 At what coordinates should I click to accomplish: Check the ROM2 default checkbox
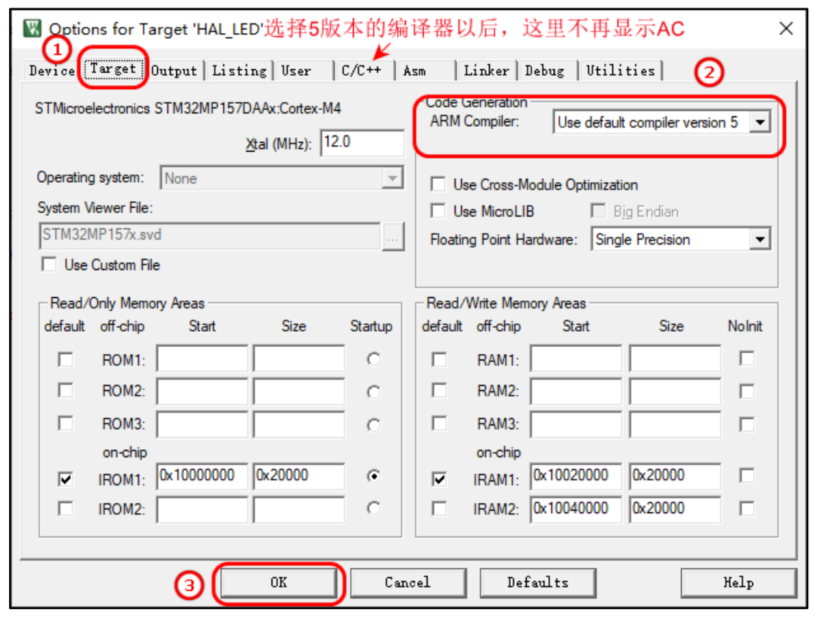coord(65,390)
